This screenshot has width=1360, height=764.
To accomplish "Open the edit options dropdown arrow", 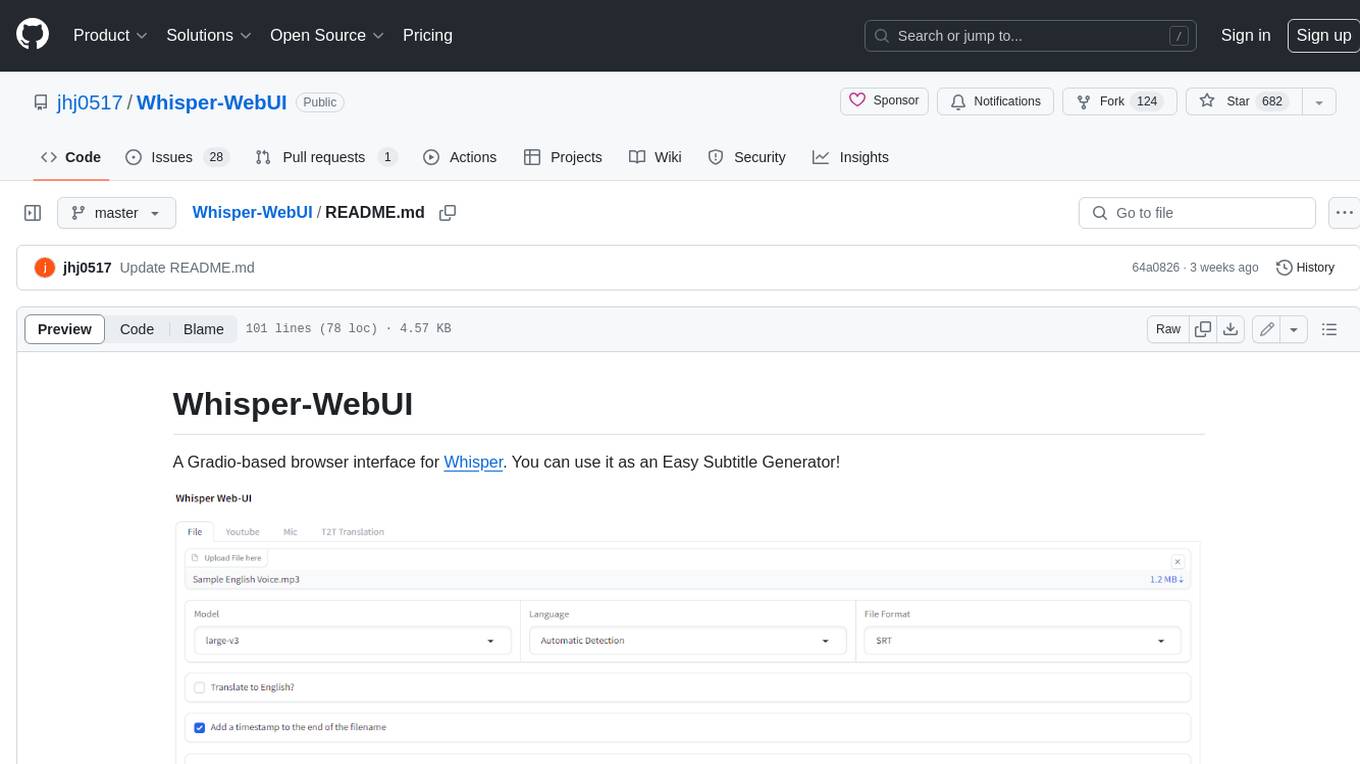I will [1294, 329].
